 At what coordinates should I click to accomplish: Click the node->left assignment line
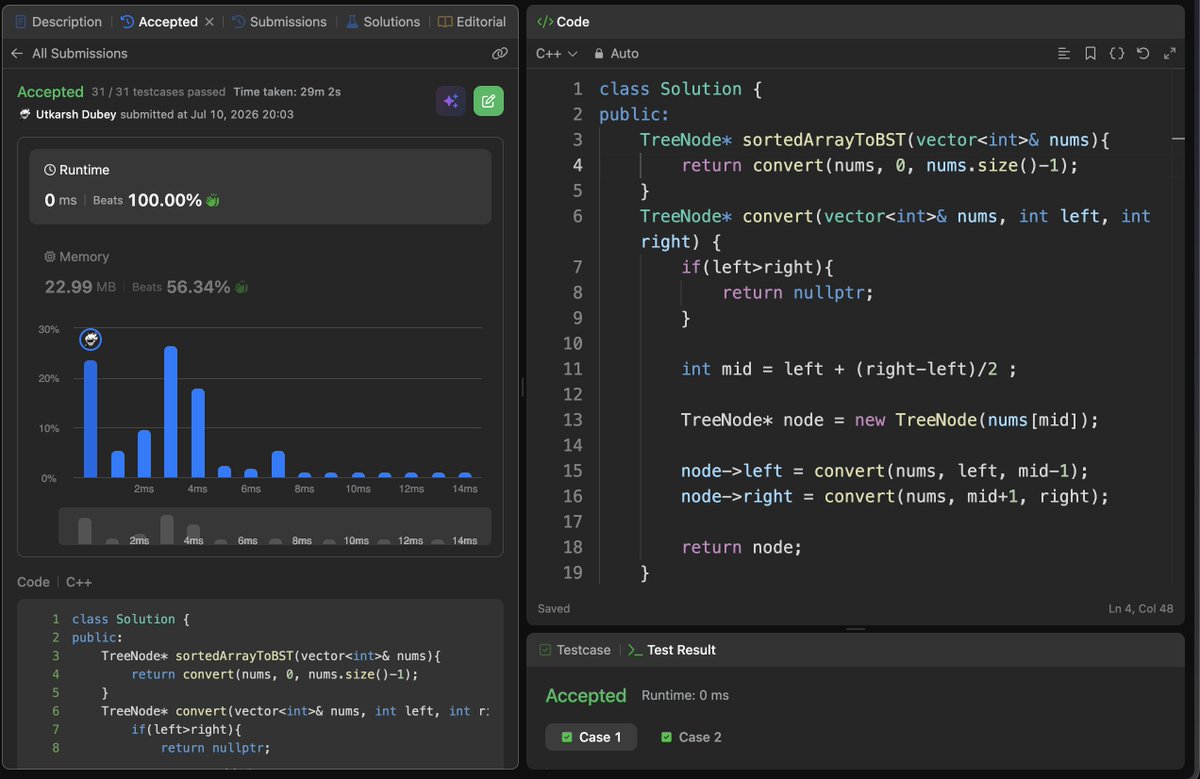pos(885,471)
